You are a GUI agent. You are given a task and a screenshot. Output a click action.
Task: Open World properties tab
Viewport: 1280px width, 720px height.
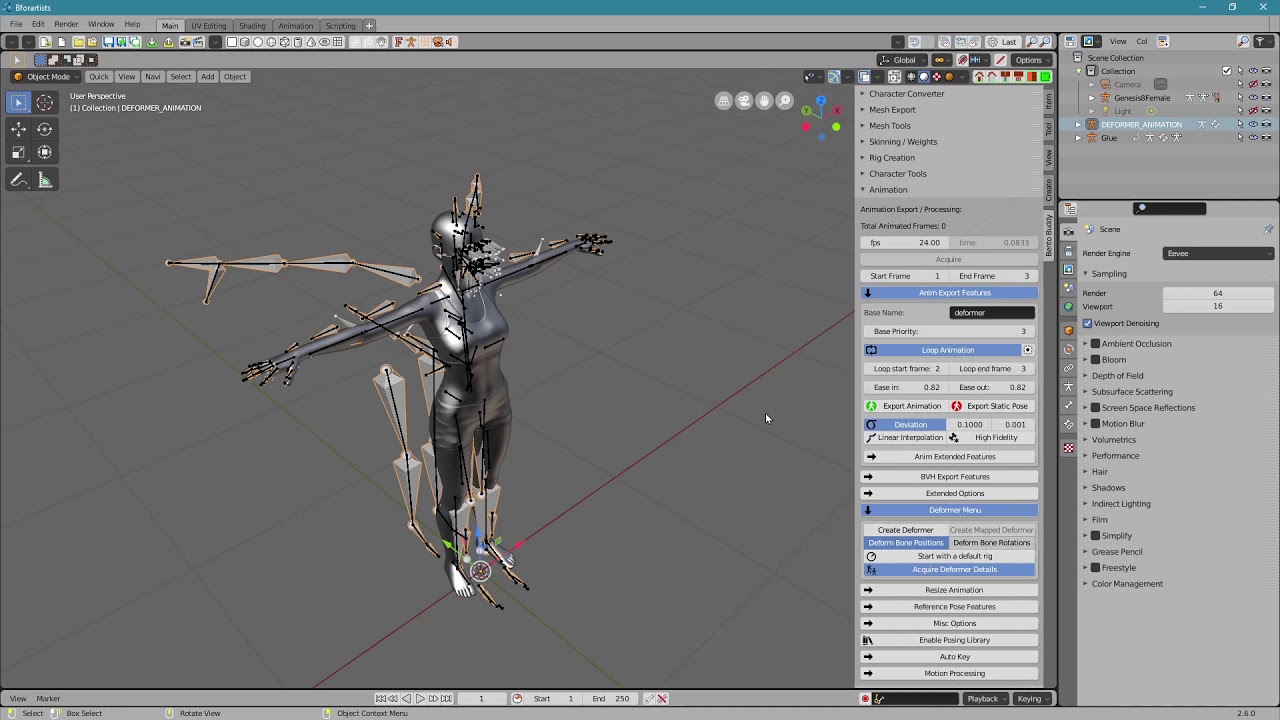[x=1068, y=306]
